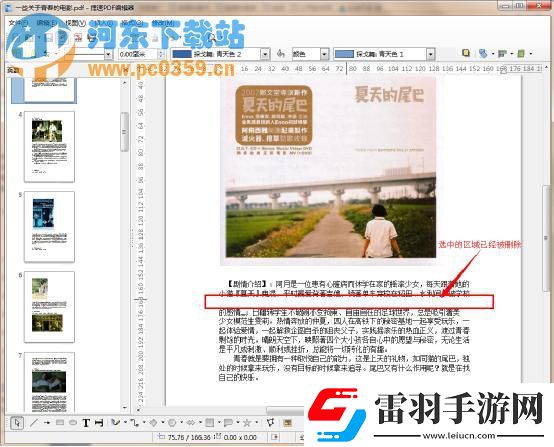Select the Curve drawing tool
This screenshot has height=447, width=554.
115,422
